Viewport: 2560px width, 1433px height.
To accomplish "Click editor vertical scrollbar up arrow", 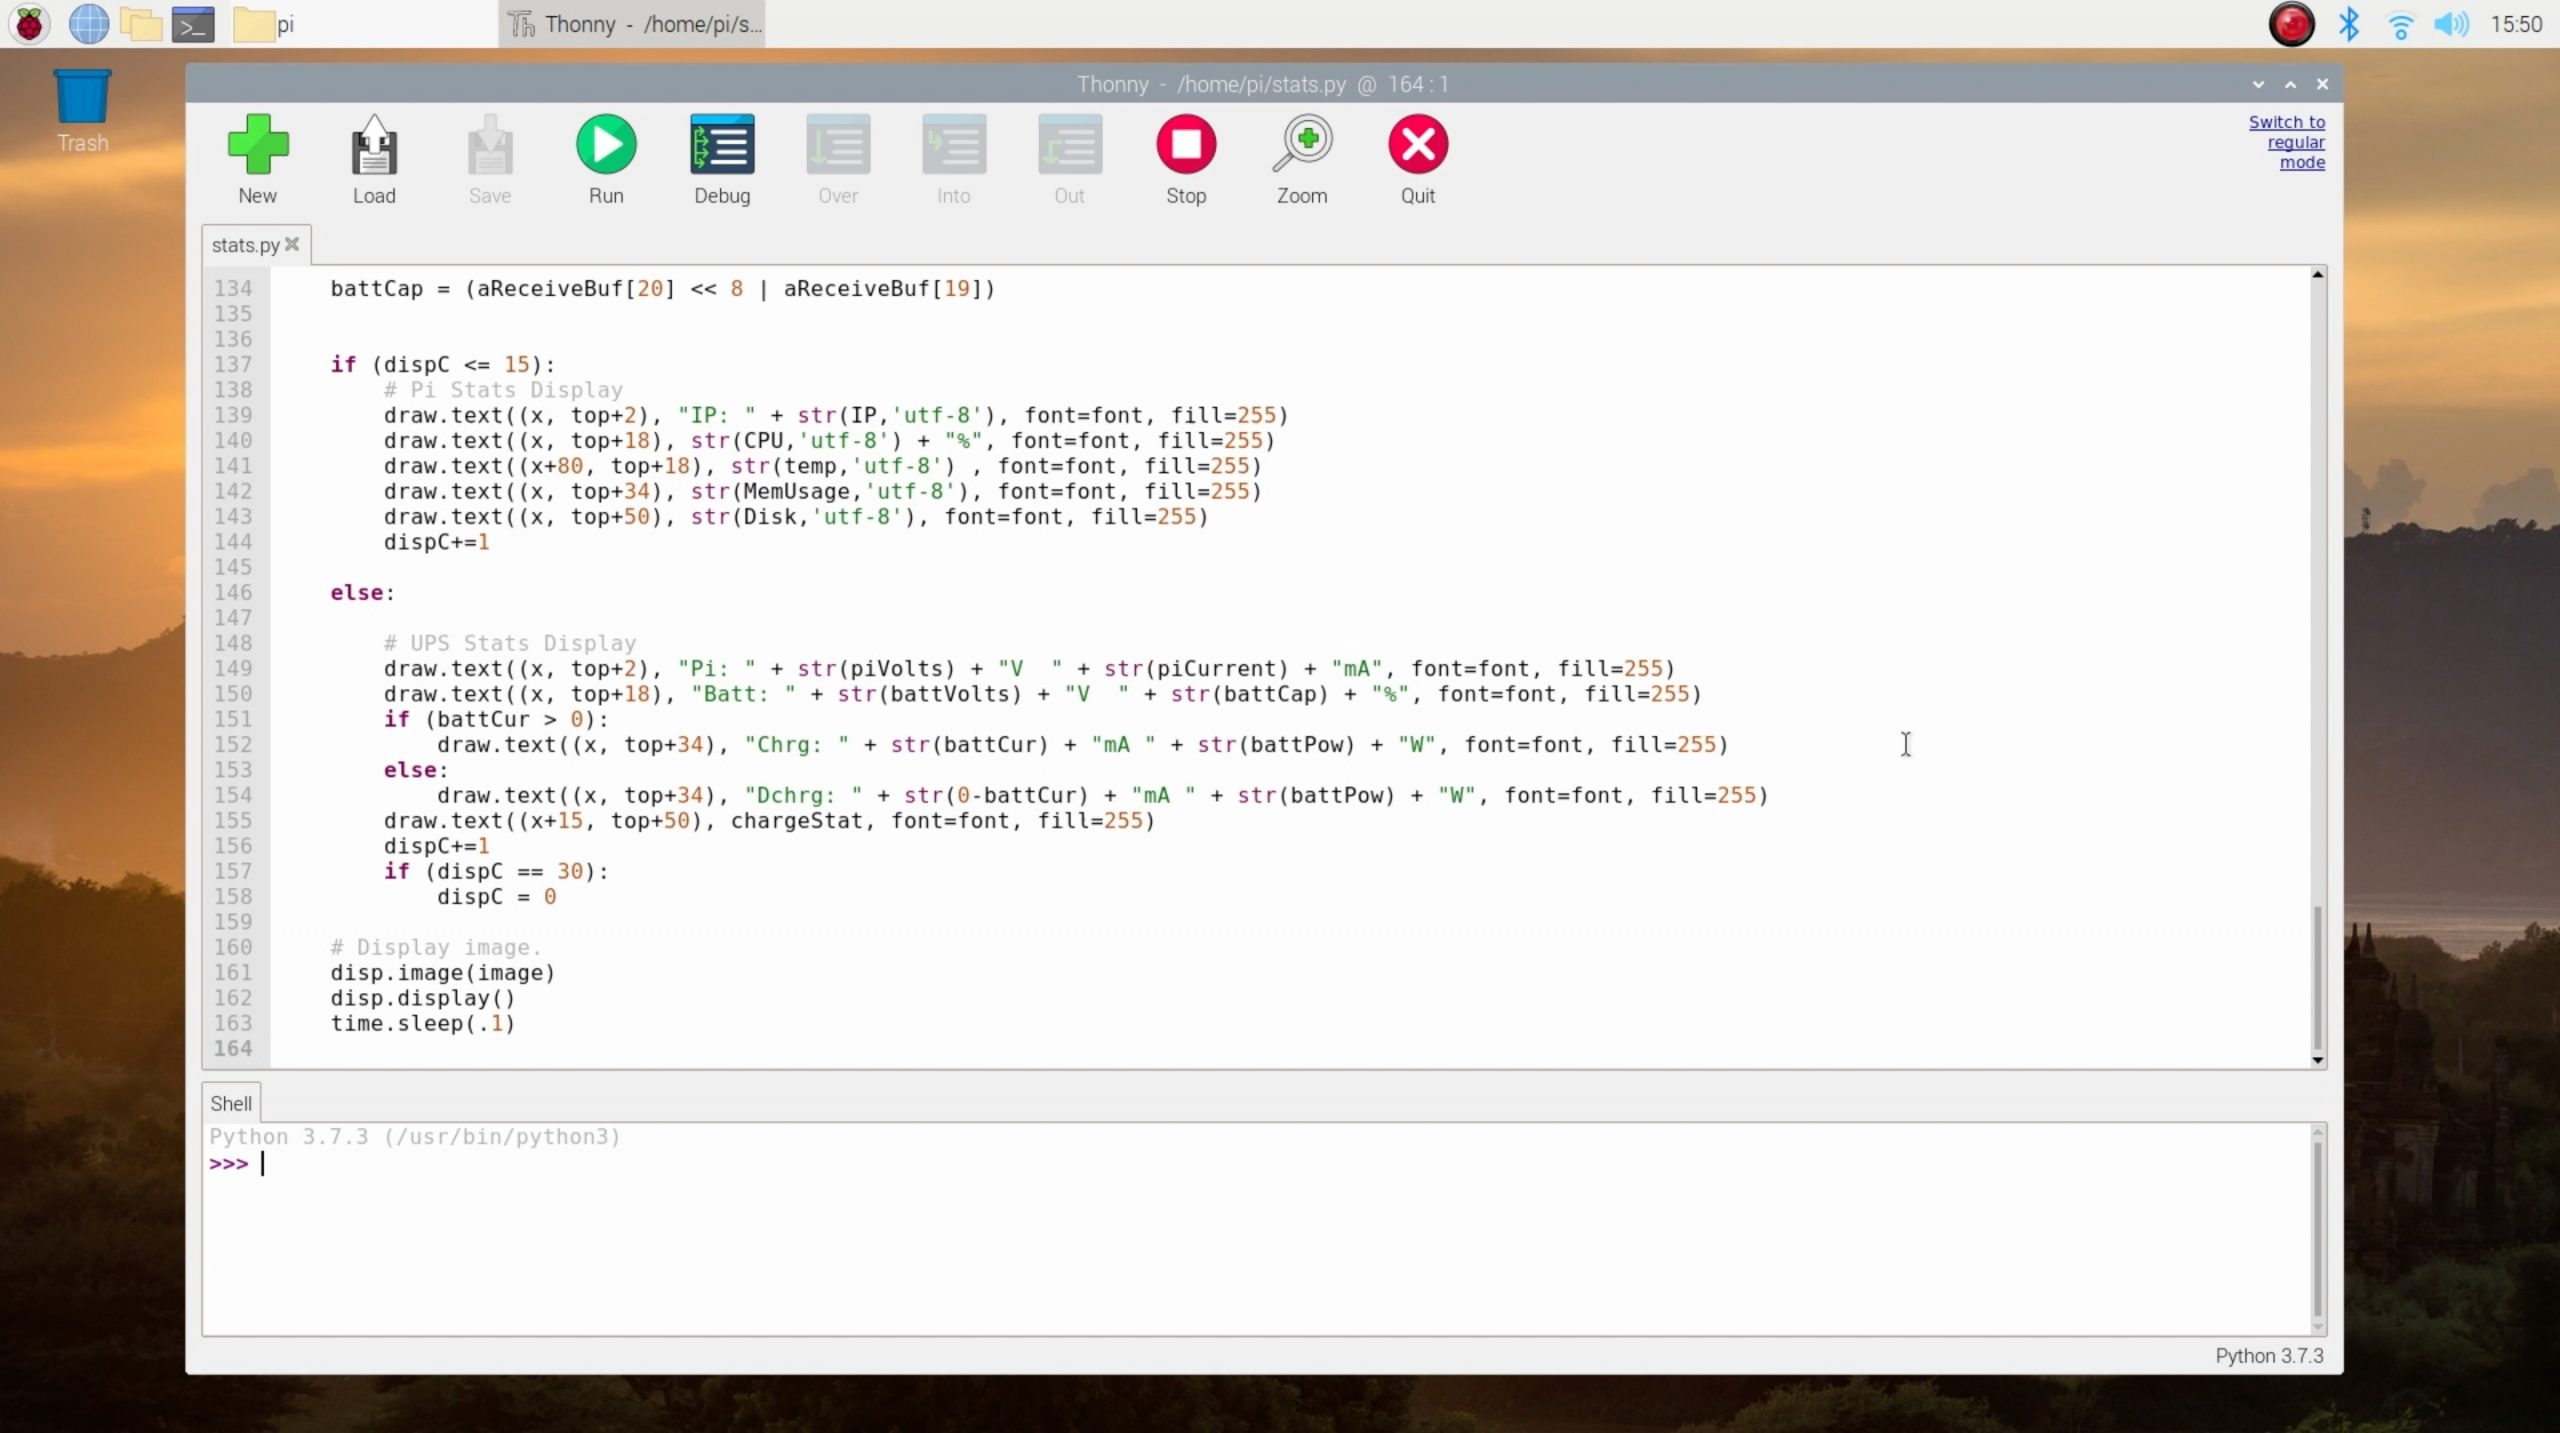I will click(2318, 275).
